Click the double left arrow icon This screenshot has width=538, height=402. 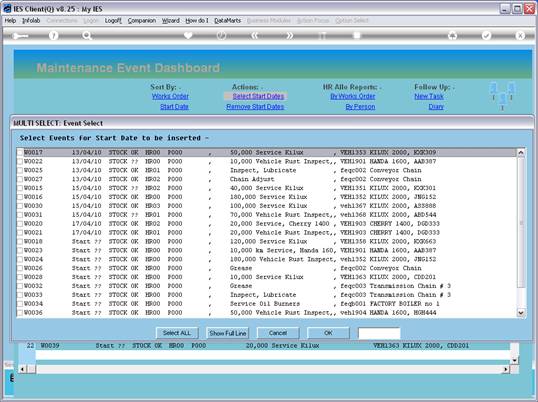click(255, 35)
